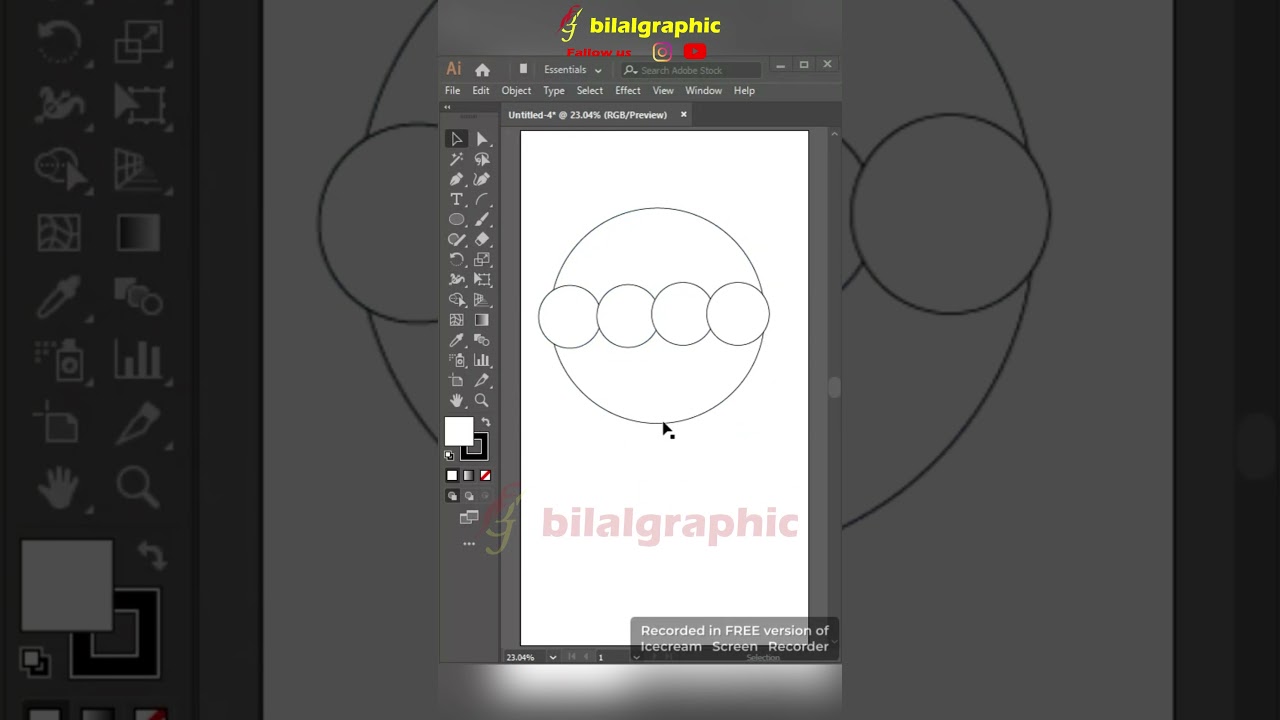This screenshot has height=720, width=1280.
Task: Pick the Paintbrush tool
Action: coord(482,219)
